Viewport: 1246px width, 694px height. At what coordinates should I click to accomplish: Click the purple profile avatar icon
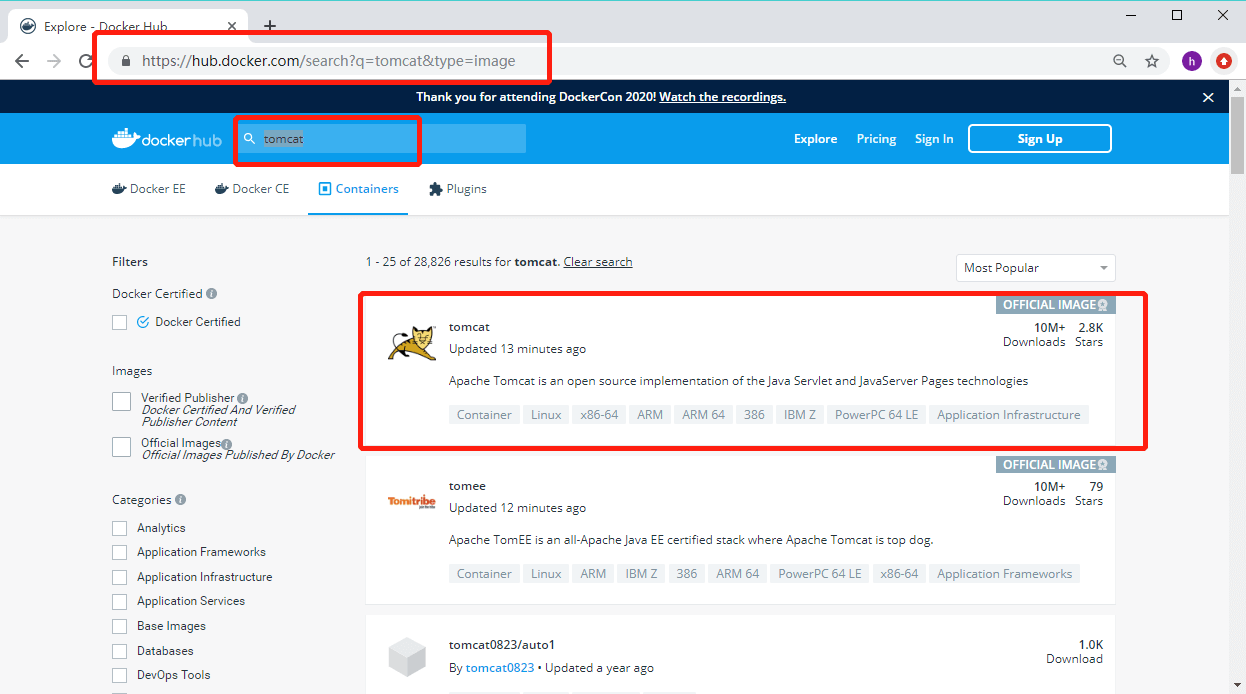pyautogui.click(x=1191, y=61)
